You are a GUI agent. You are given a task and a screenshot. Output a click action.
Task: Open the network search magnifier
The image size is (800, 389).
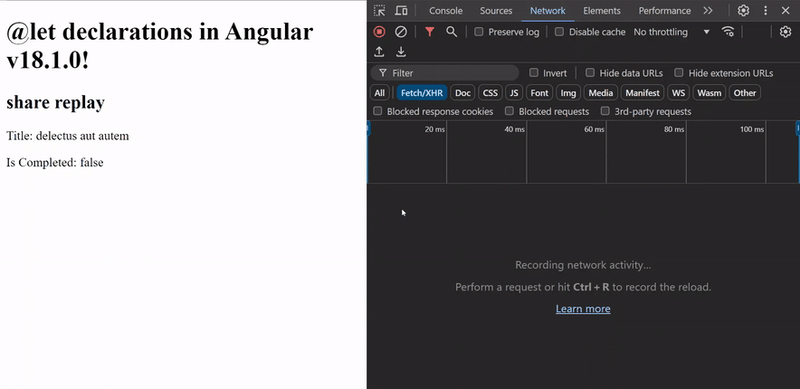pyautogui.click(x=451, y=32)
